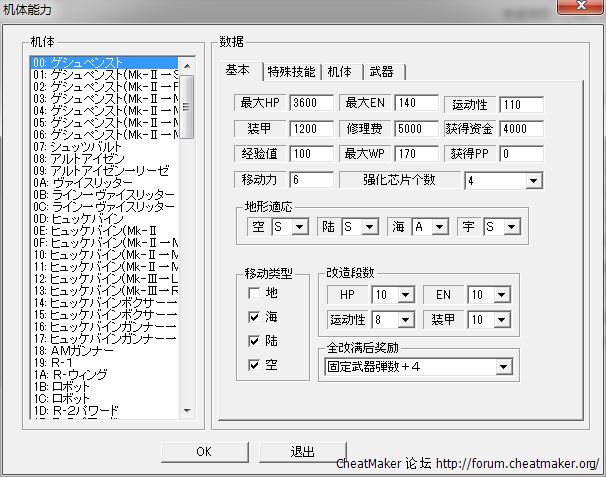
Task: Open the 运动性 upgrade level dropdown
Action: (x=406, y=320)
